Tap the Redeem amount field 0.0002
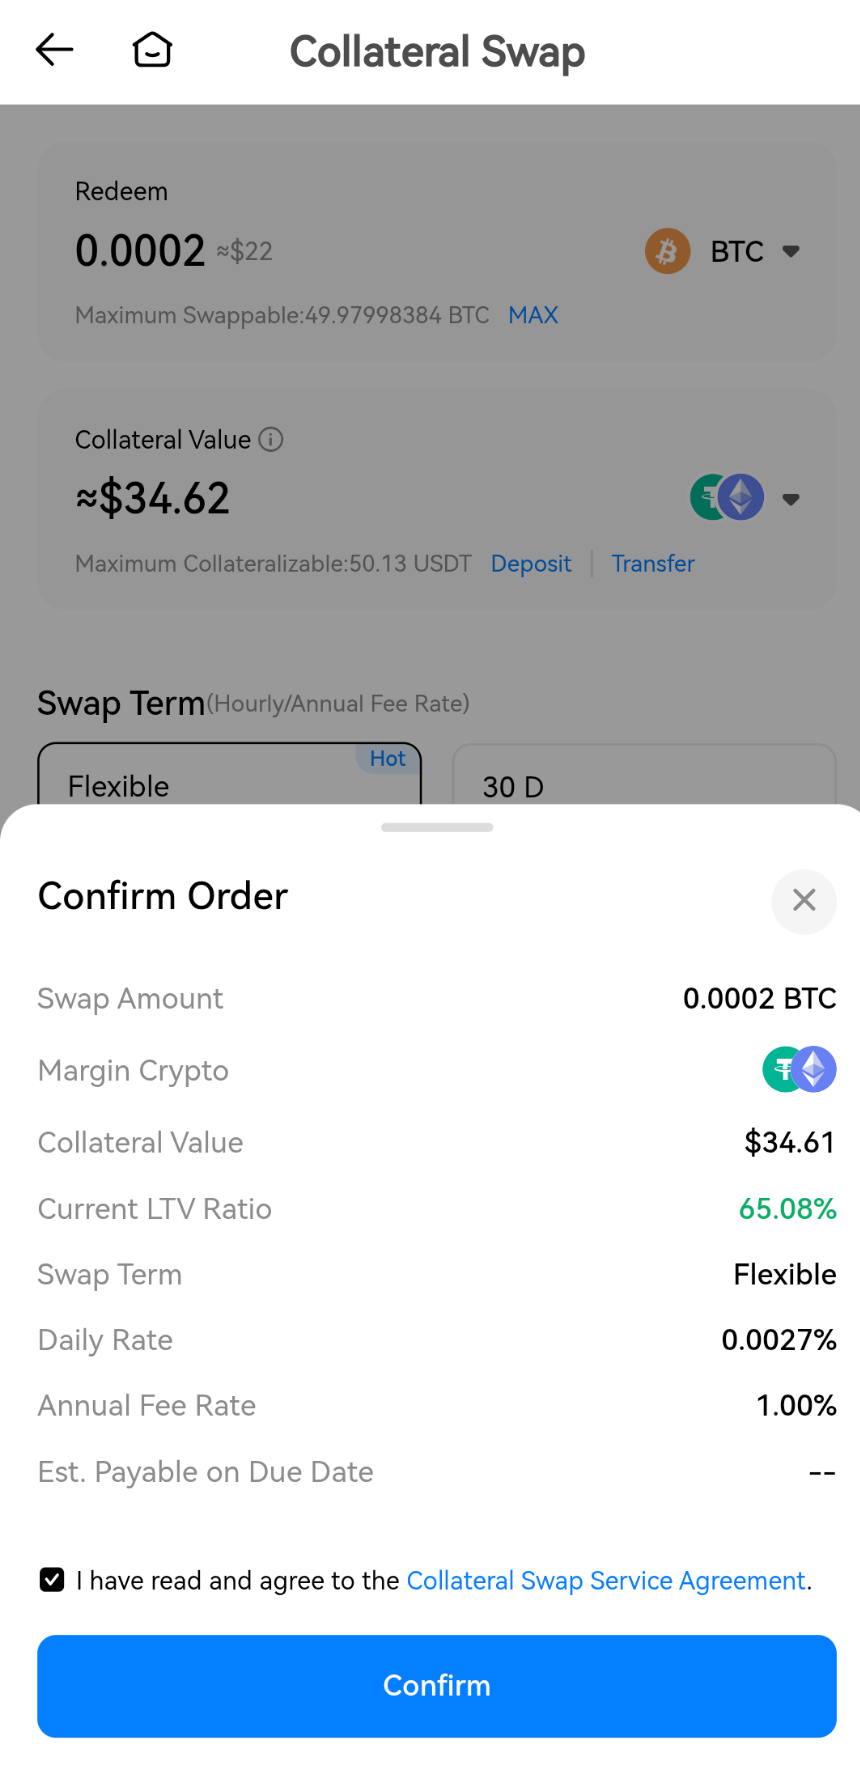Screen dimensions: 860x1768 [140, 250]
